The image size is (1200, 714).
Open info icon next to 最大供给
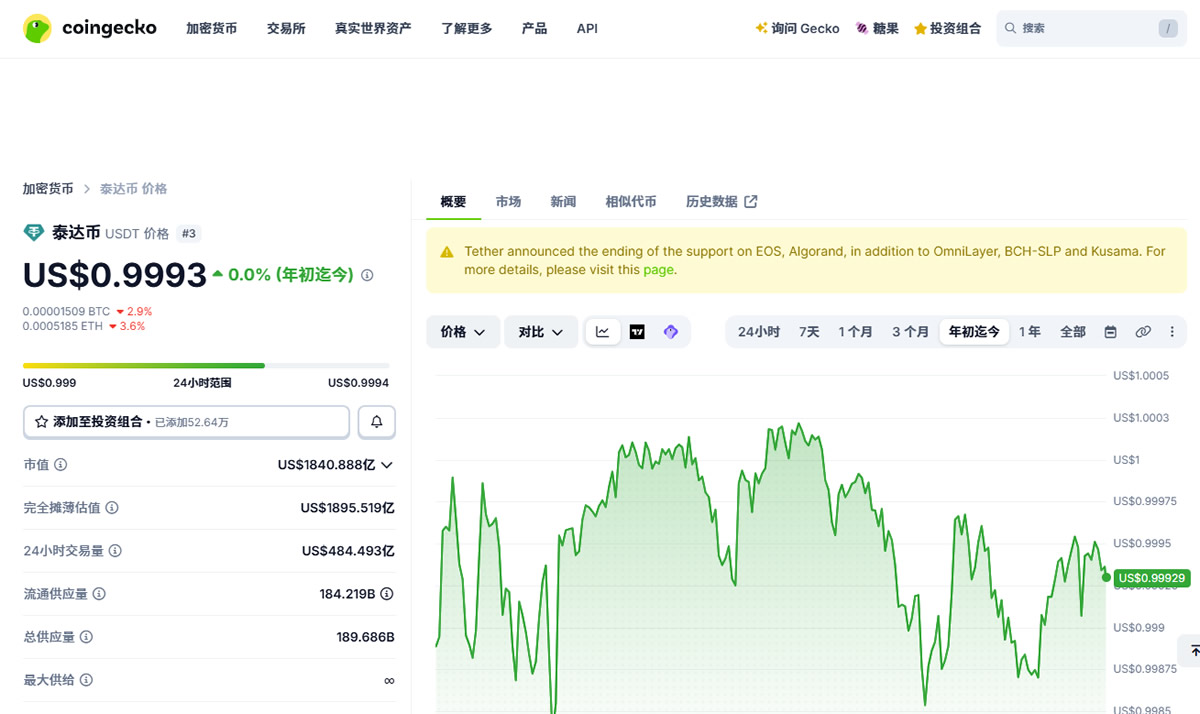(86, 680)
